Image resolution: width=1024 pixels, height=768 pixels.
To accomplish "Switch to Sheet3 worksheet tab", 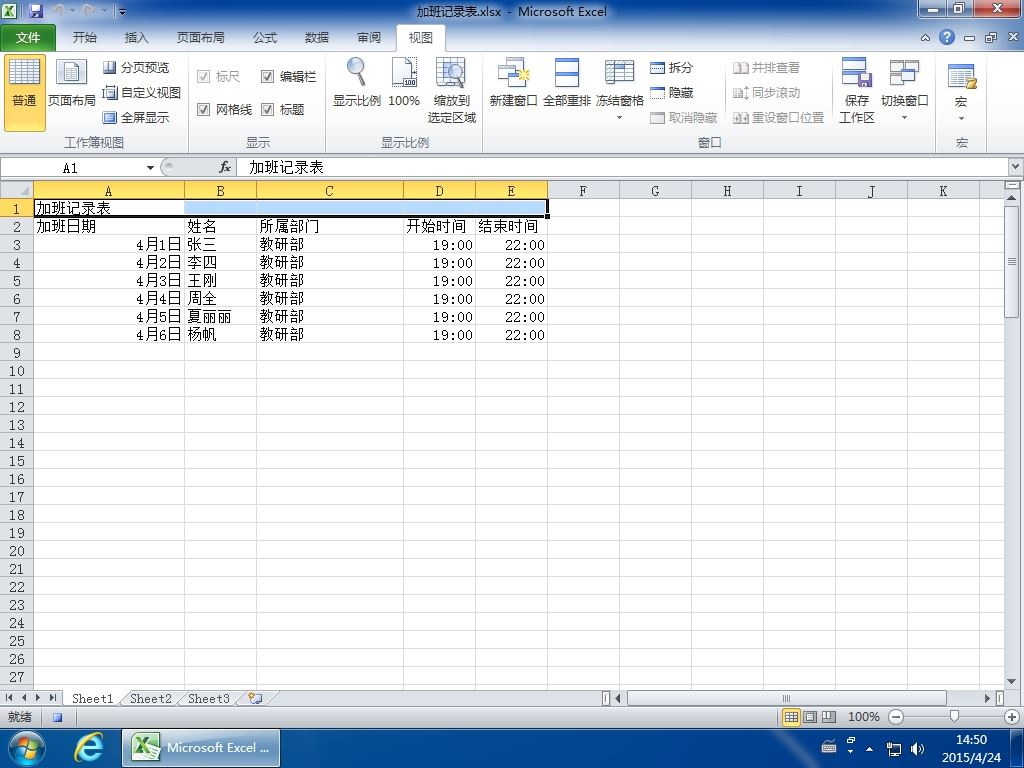I will (208, 698).
